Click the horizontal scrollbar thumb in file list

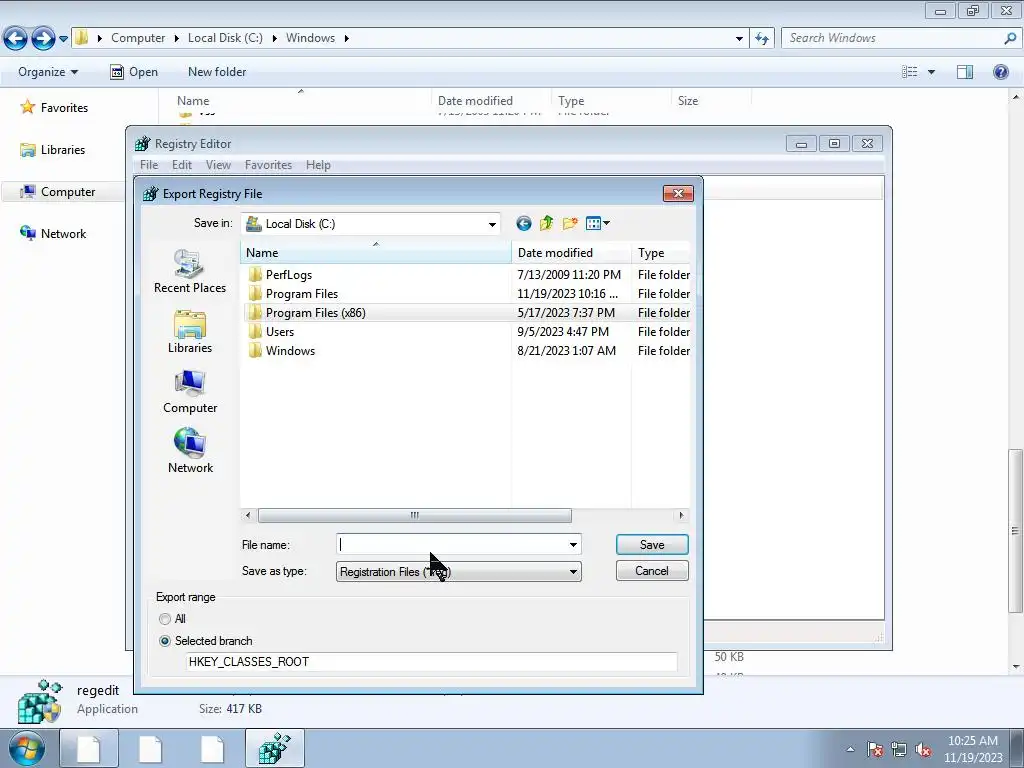point(415,516)
